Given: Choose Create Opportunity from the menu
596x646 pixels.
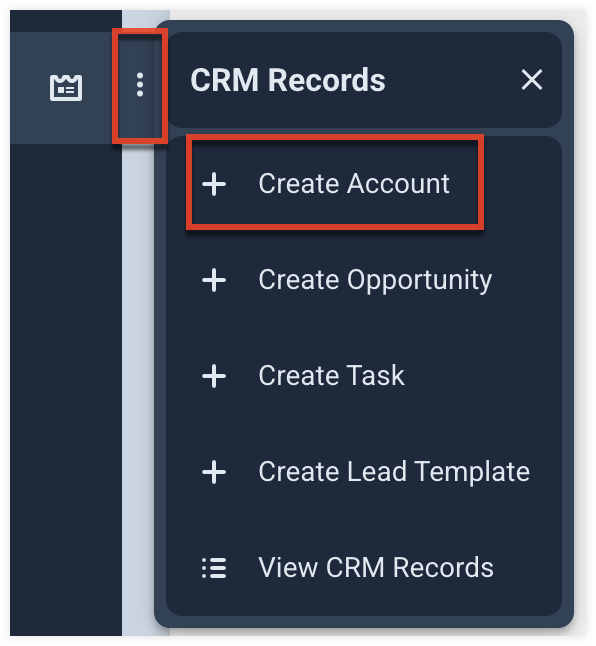Looking at the screenshot, I should 375,280.
